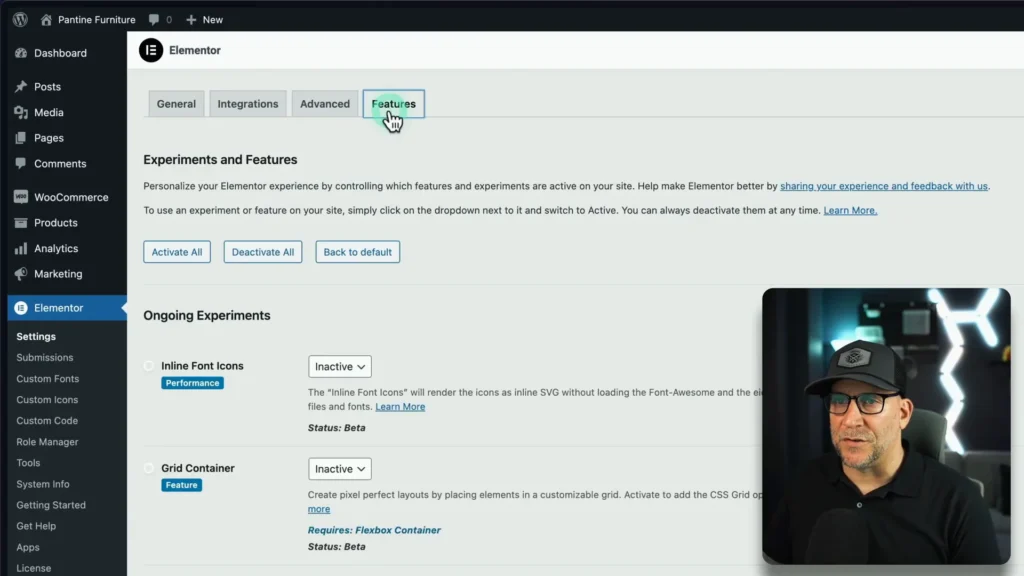Image resolution: width=1024 pixels, height=576 pixels.
Task: Click the home icon beside Pantine Furniture
Action: click(46, 20)
